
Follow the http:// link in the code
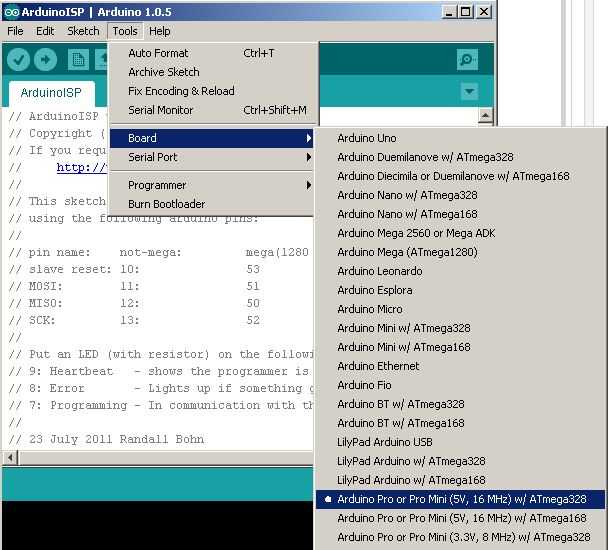[x=82, y=168]
